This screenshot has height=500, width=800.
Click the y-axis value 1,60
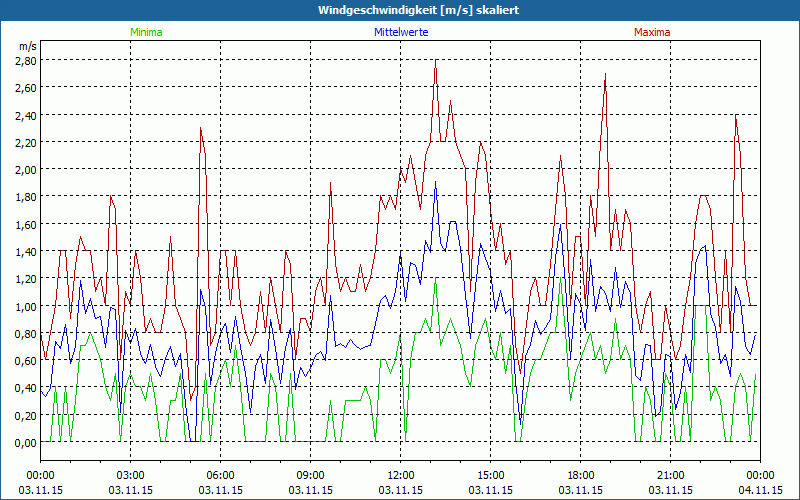click(26, 224)
